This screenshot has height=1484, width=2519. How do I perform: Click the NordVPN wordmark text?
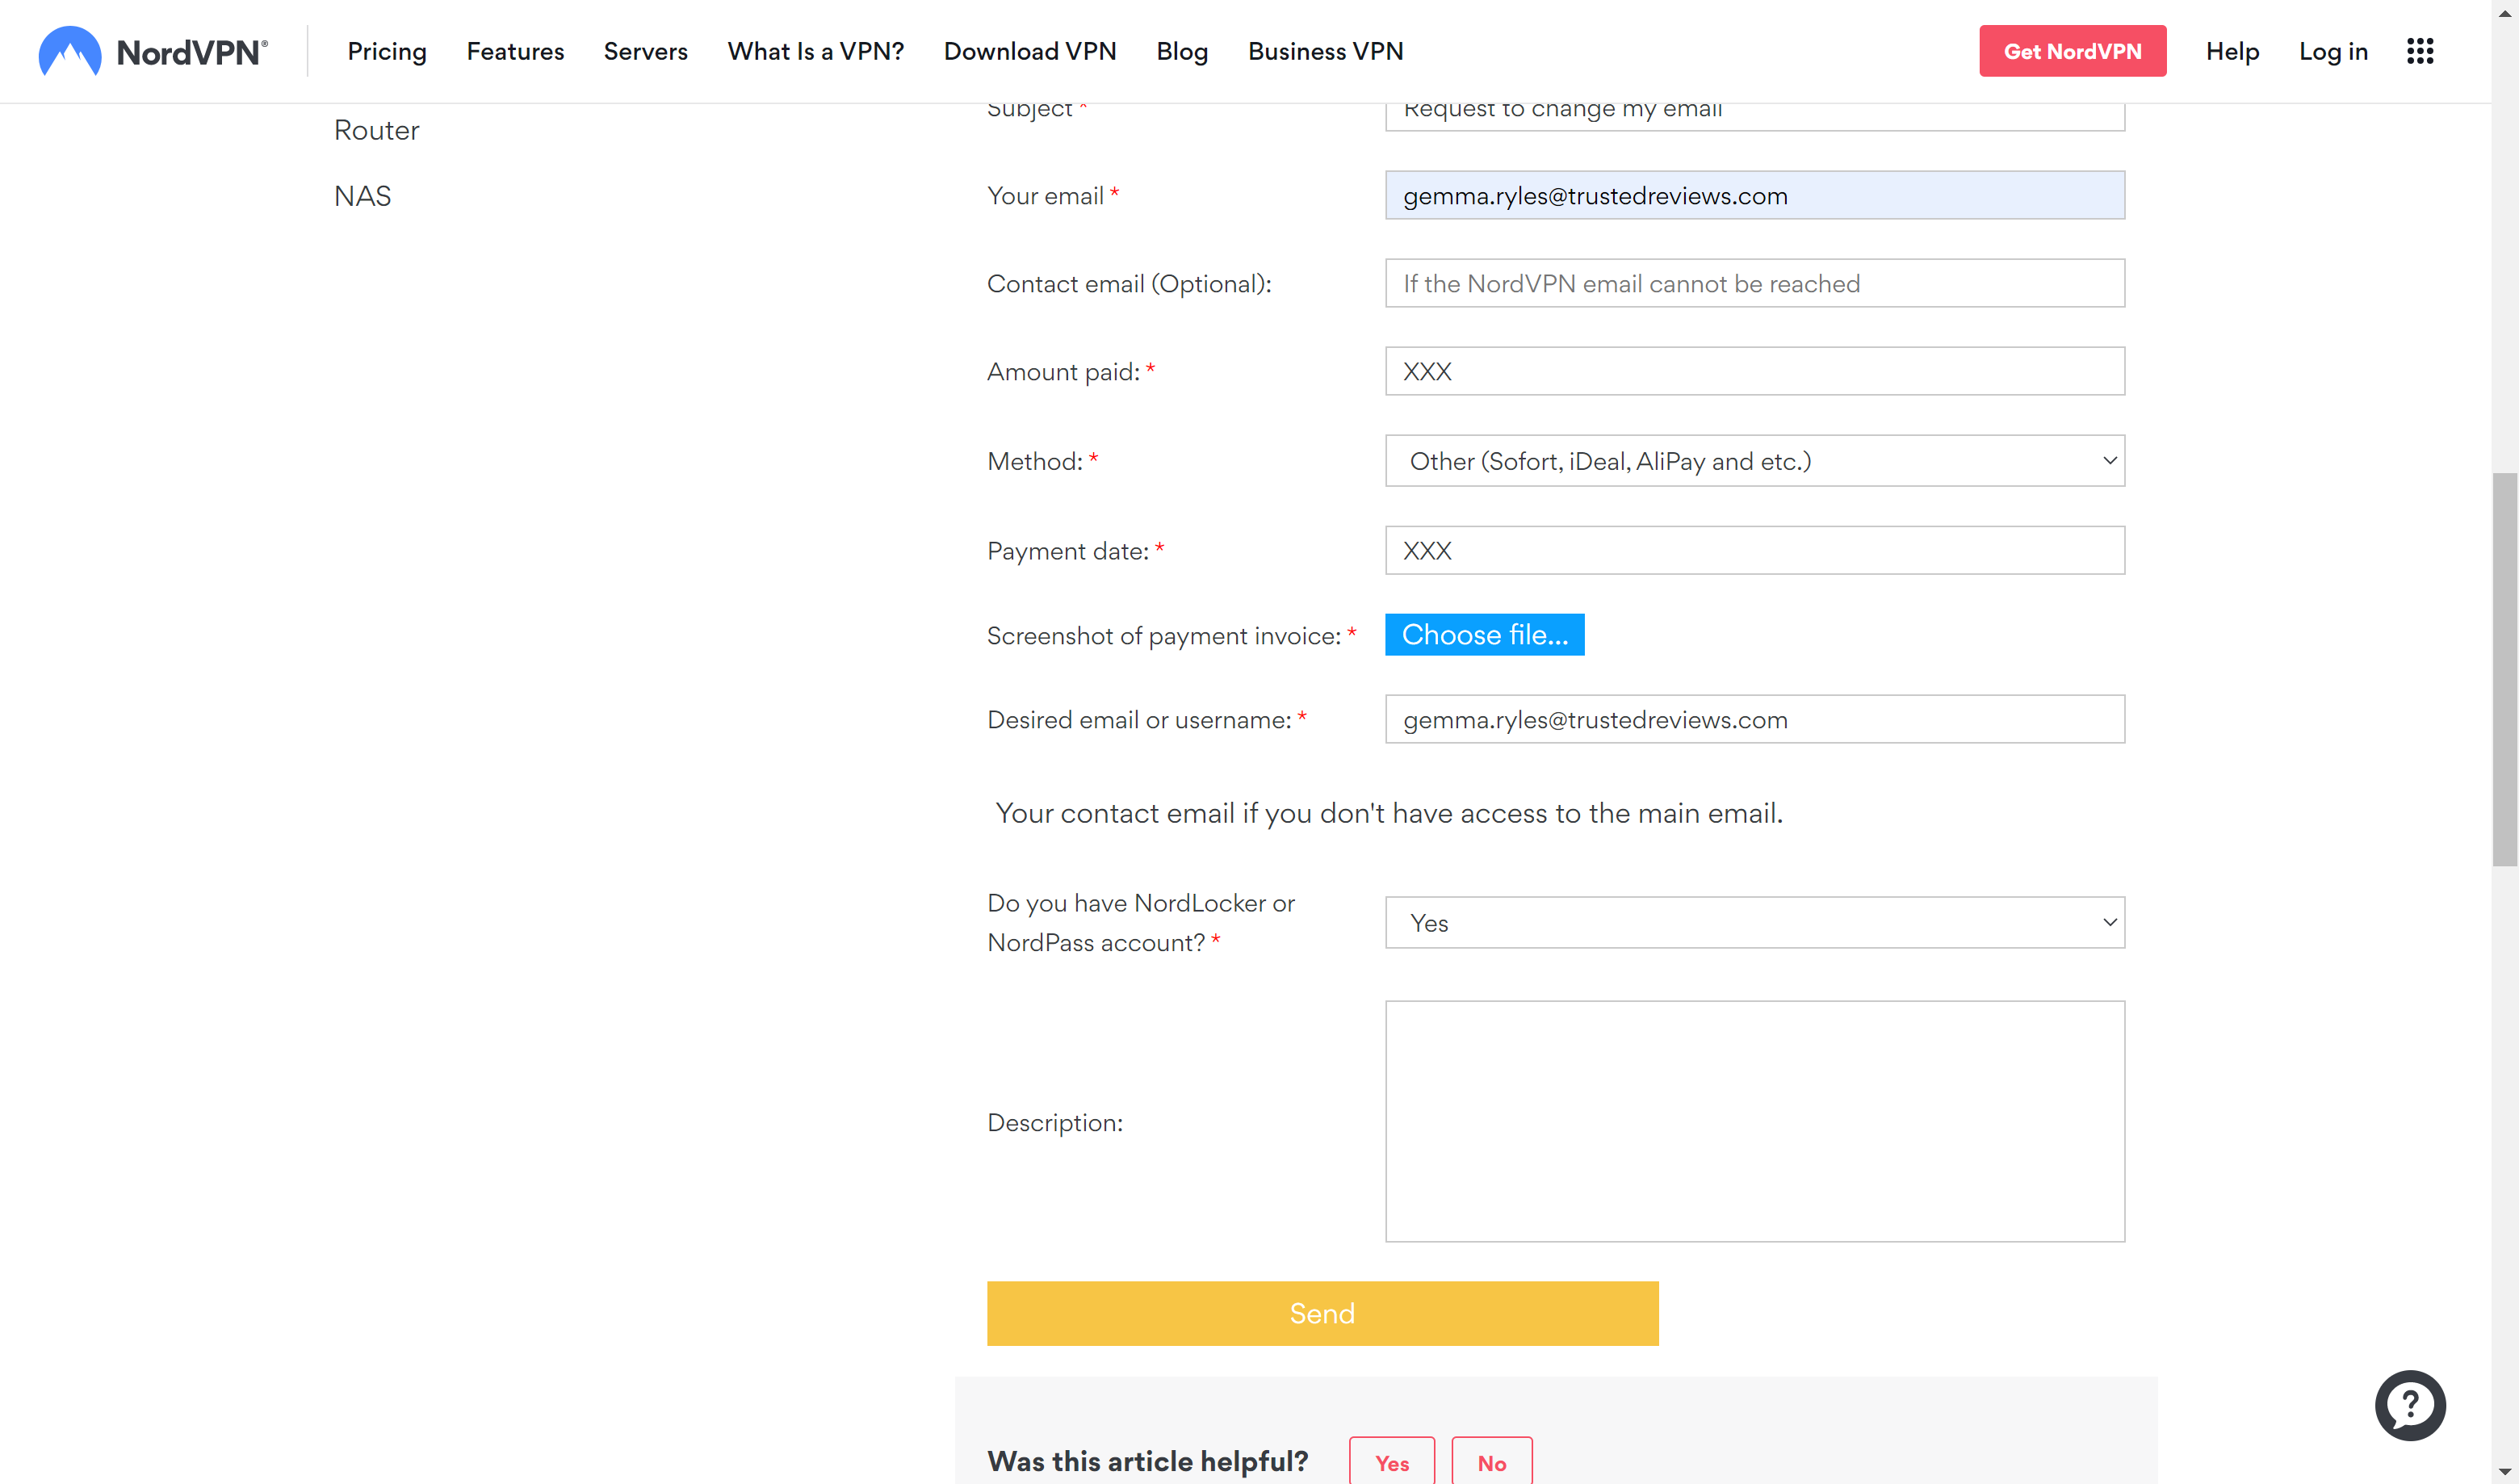click(x=191, y=53)
